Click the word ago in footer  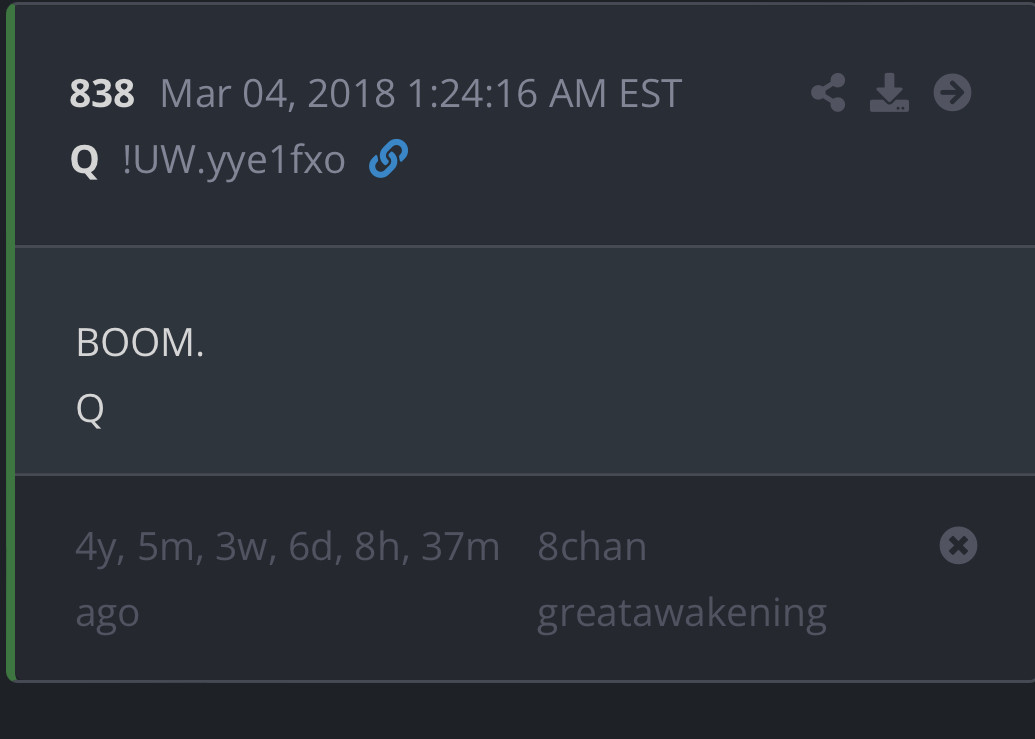(107, 612)
